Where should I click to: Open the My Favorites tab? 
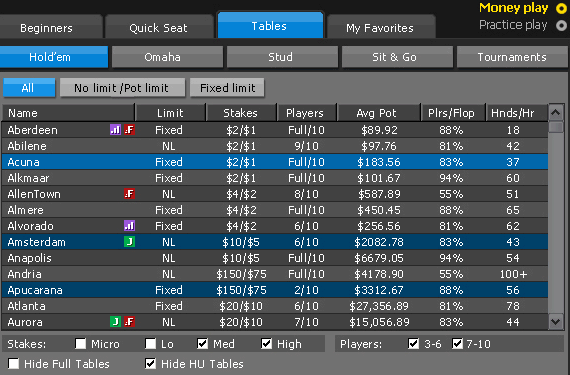pos(380,27)
